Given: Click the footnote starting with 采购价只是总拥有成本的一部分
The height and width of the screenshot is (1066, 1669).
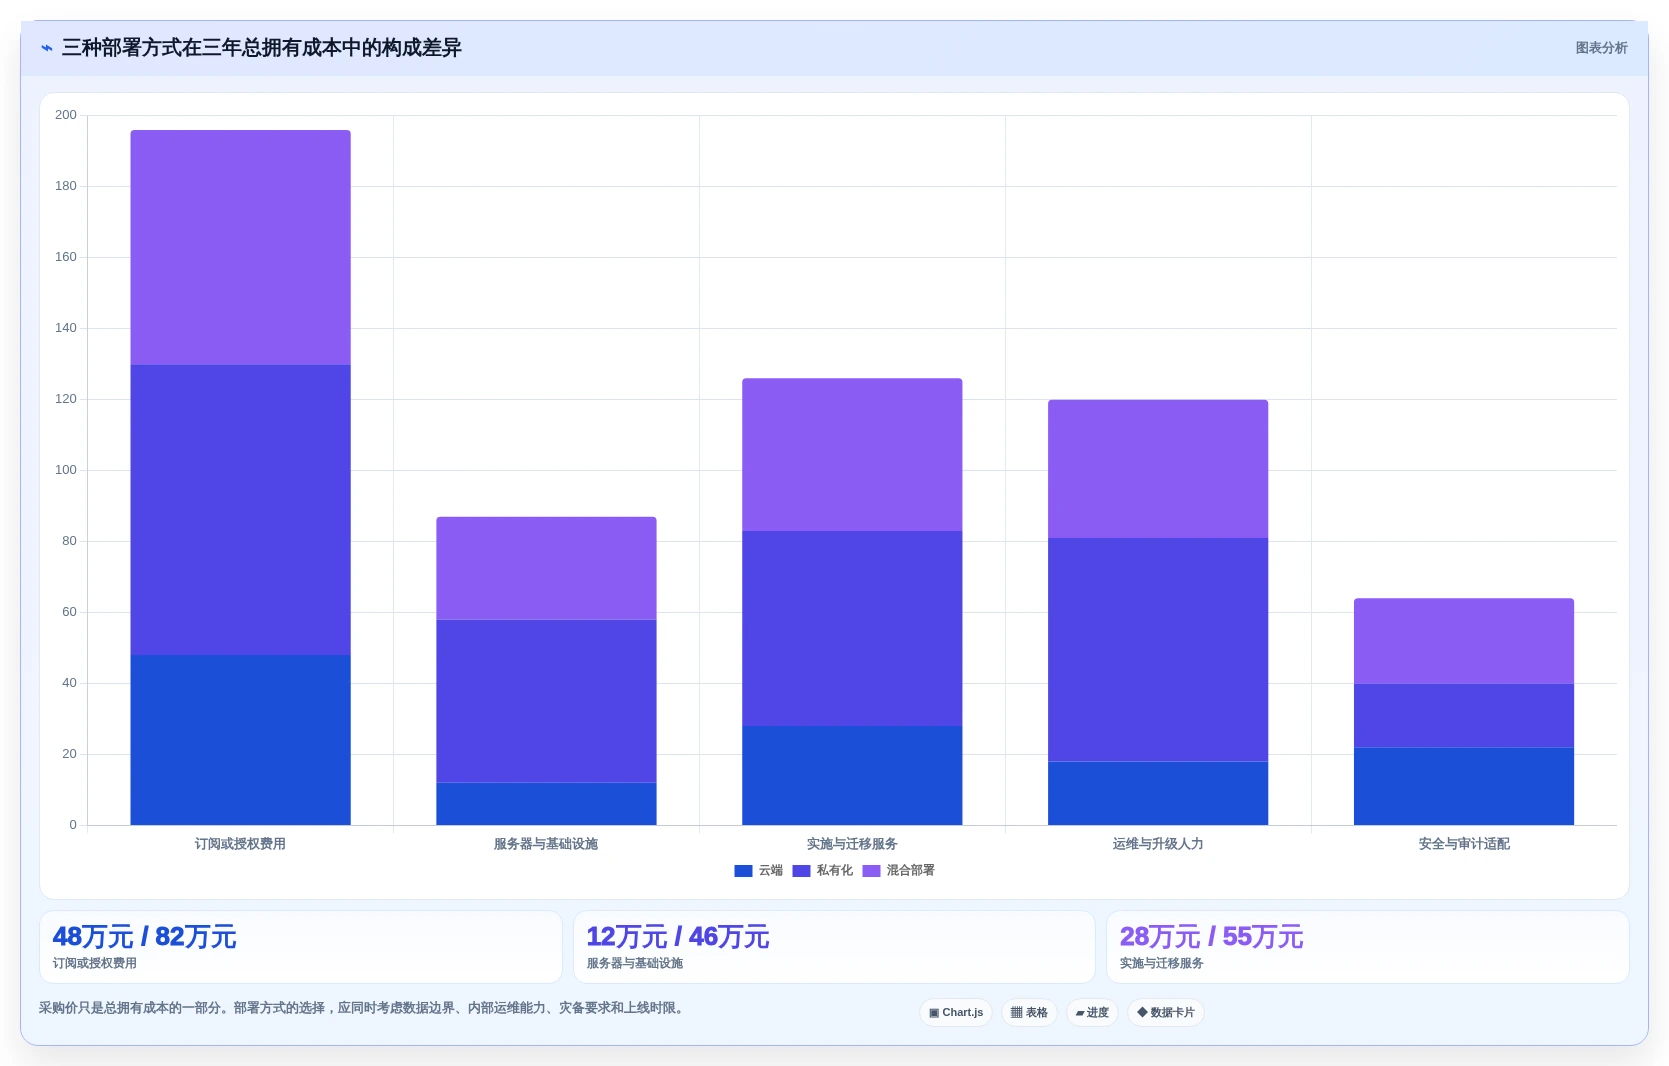Looking at the screenshot, I should (364, 1008).
